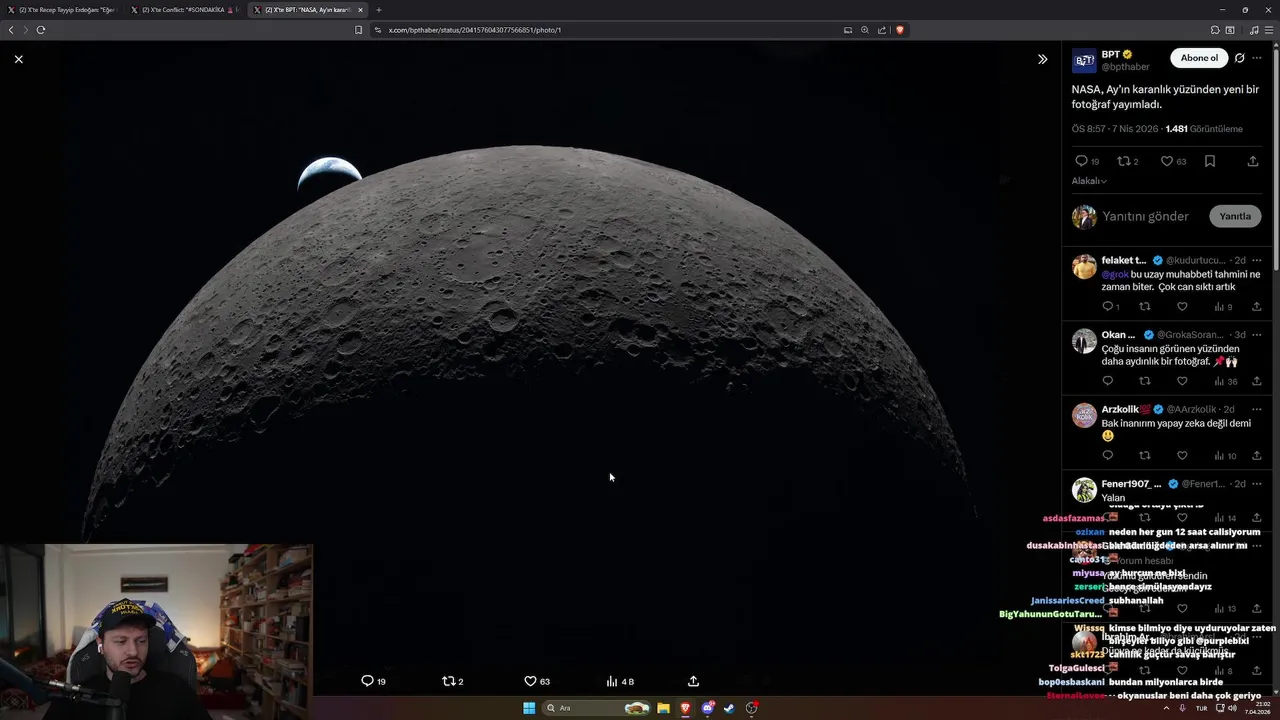Image resolution: width=1280 pixels, height=720 pixels.
Task: Close the photo viewer with the X icon
Action: [x=18, y=59]
